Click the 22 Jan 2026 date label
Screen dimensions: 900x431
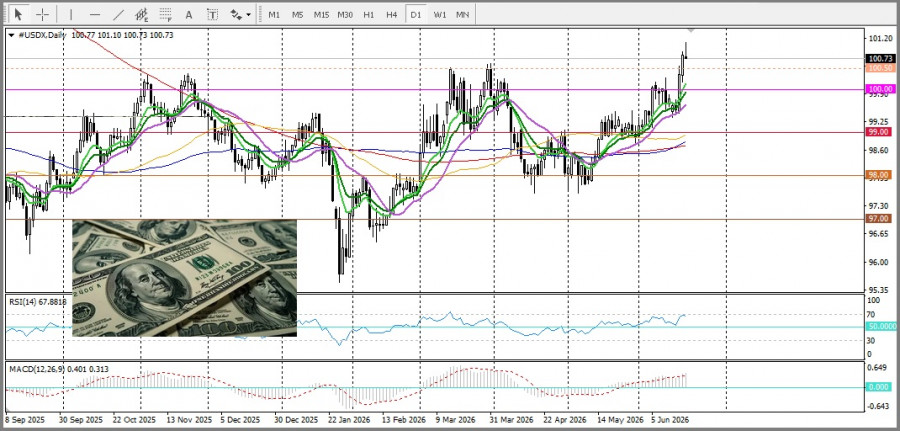click(350, 420)
